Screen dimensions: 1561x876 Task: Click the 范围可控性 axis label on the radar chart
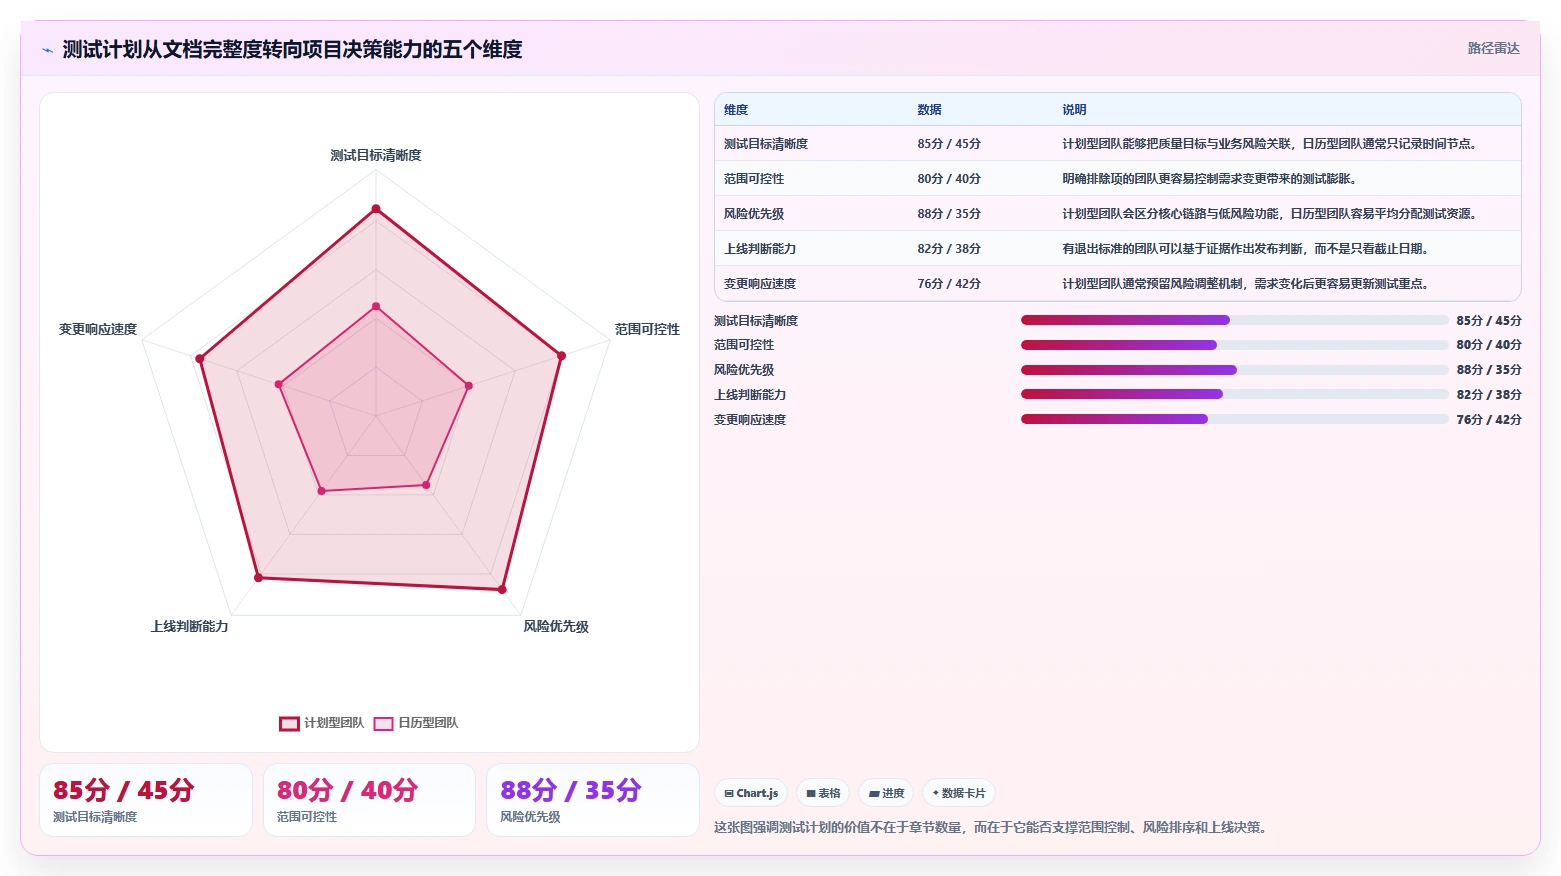647,329
